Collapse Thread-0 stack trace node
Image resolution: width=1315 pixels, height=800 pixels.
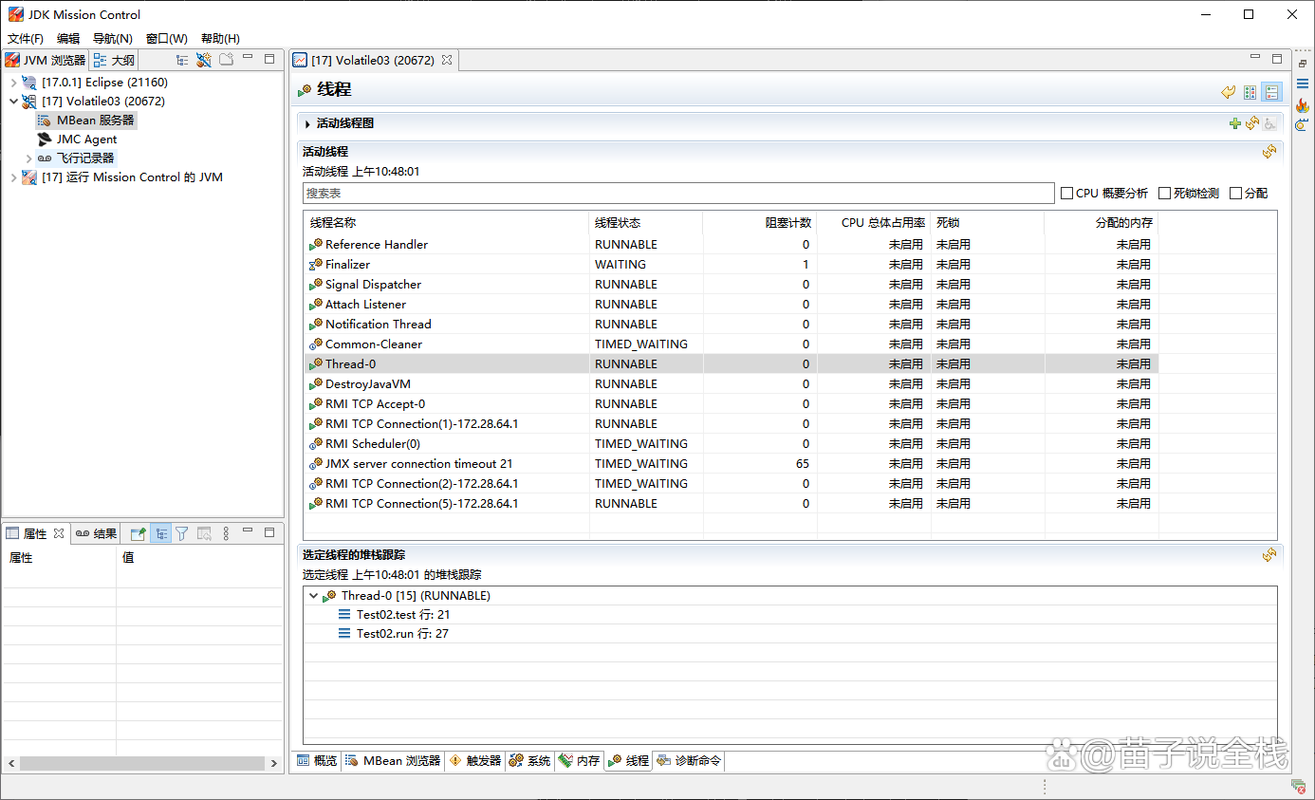[314, 596]
